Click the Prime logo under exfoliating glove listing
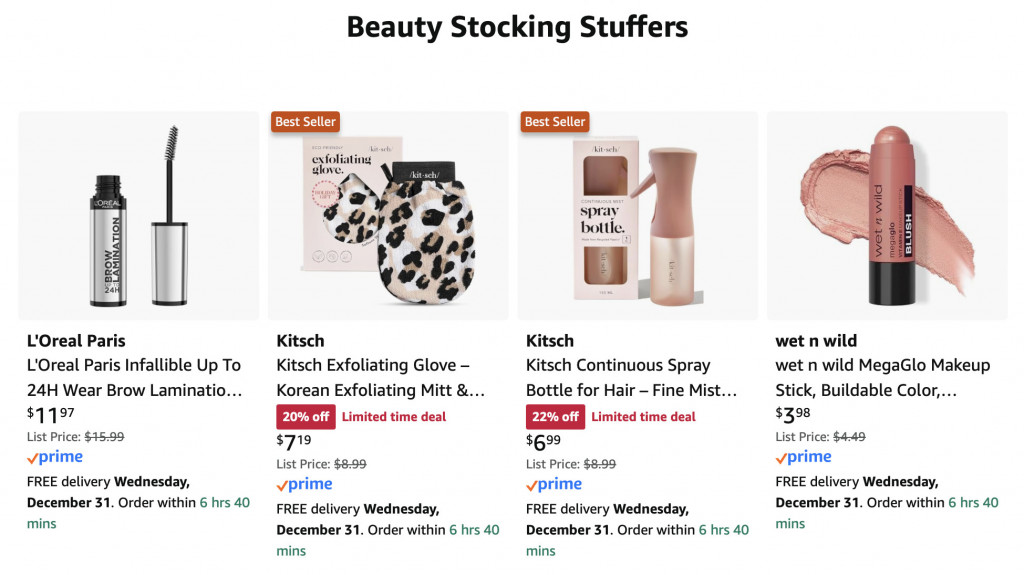The image size is (1024, 575). (304, 484)
